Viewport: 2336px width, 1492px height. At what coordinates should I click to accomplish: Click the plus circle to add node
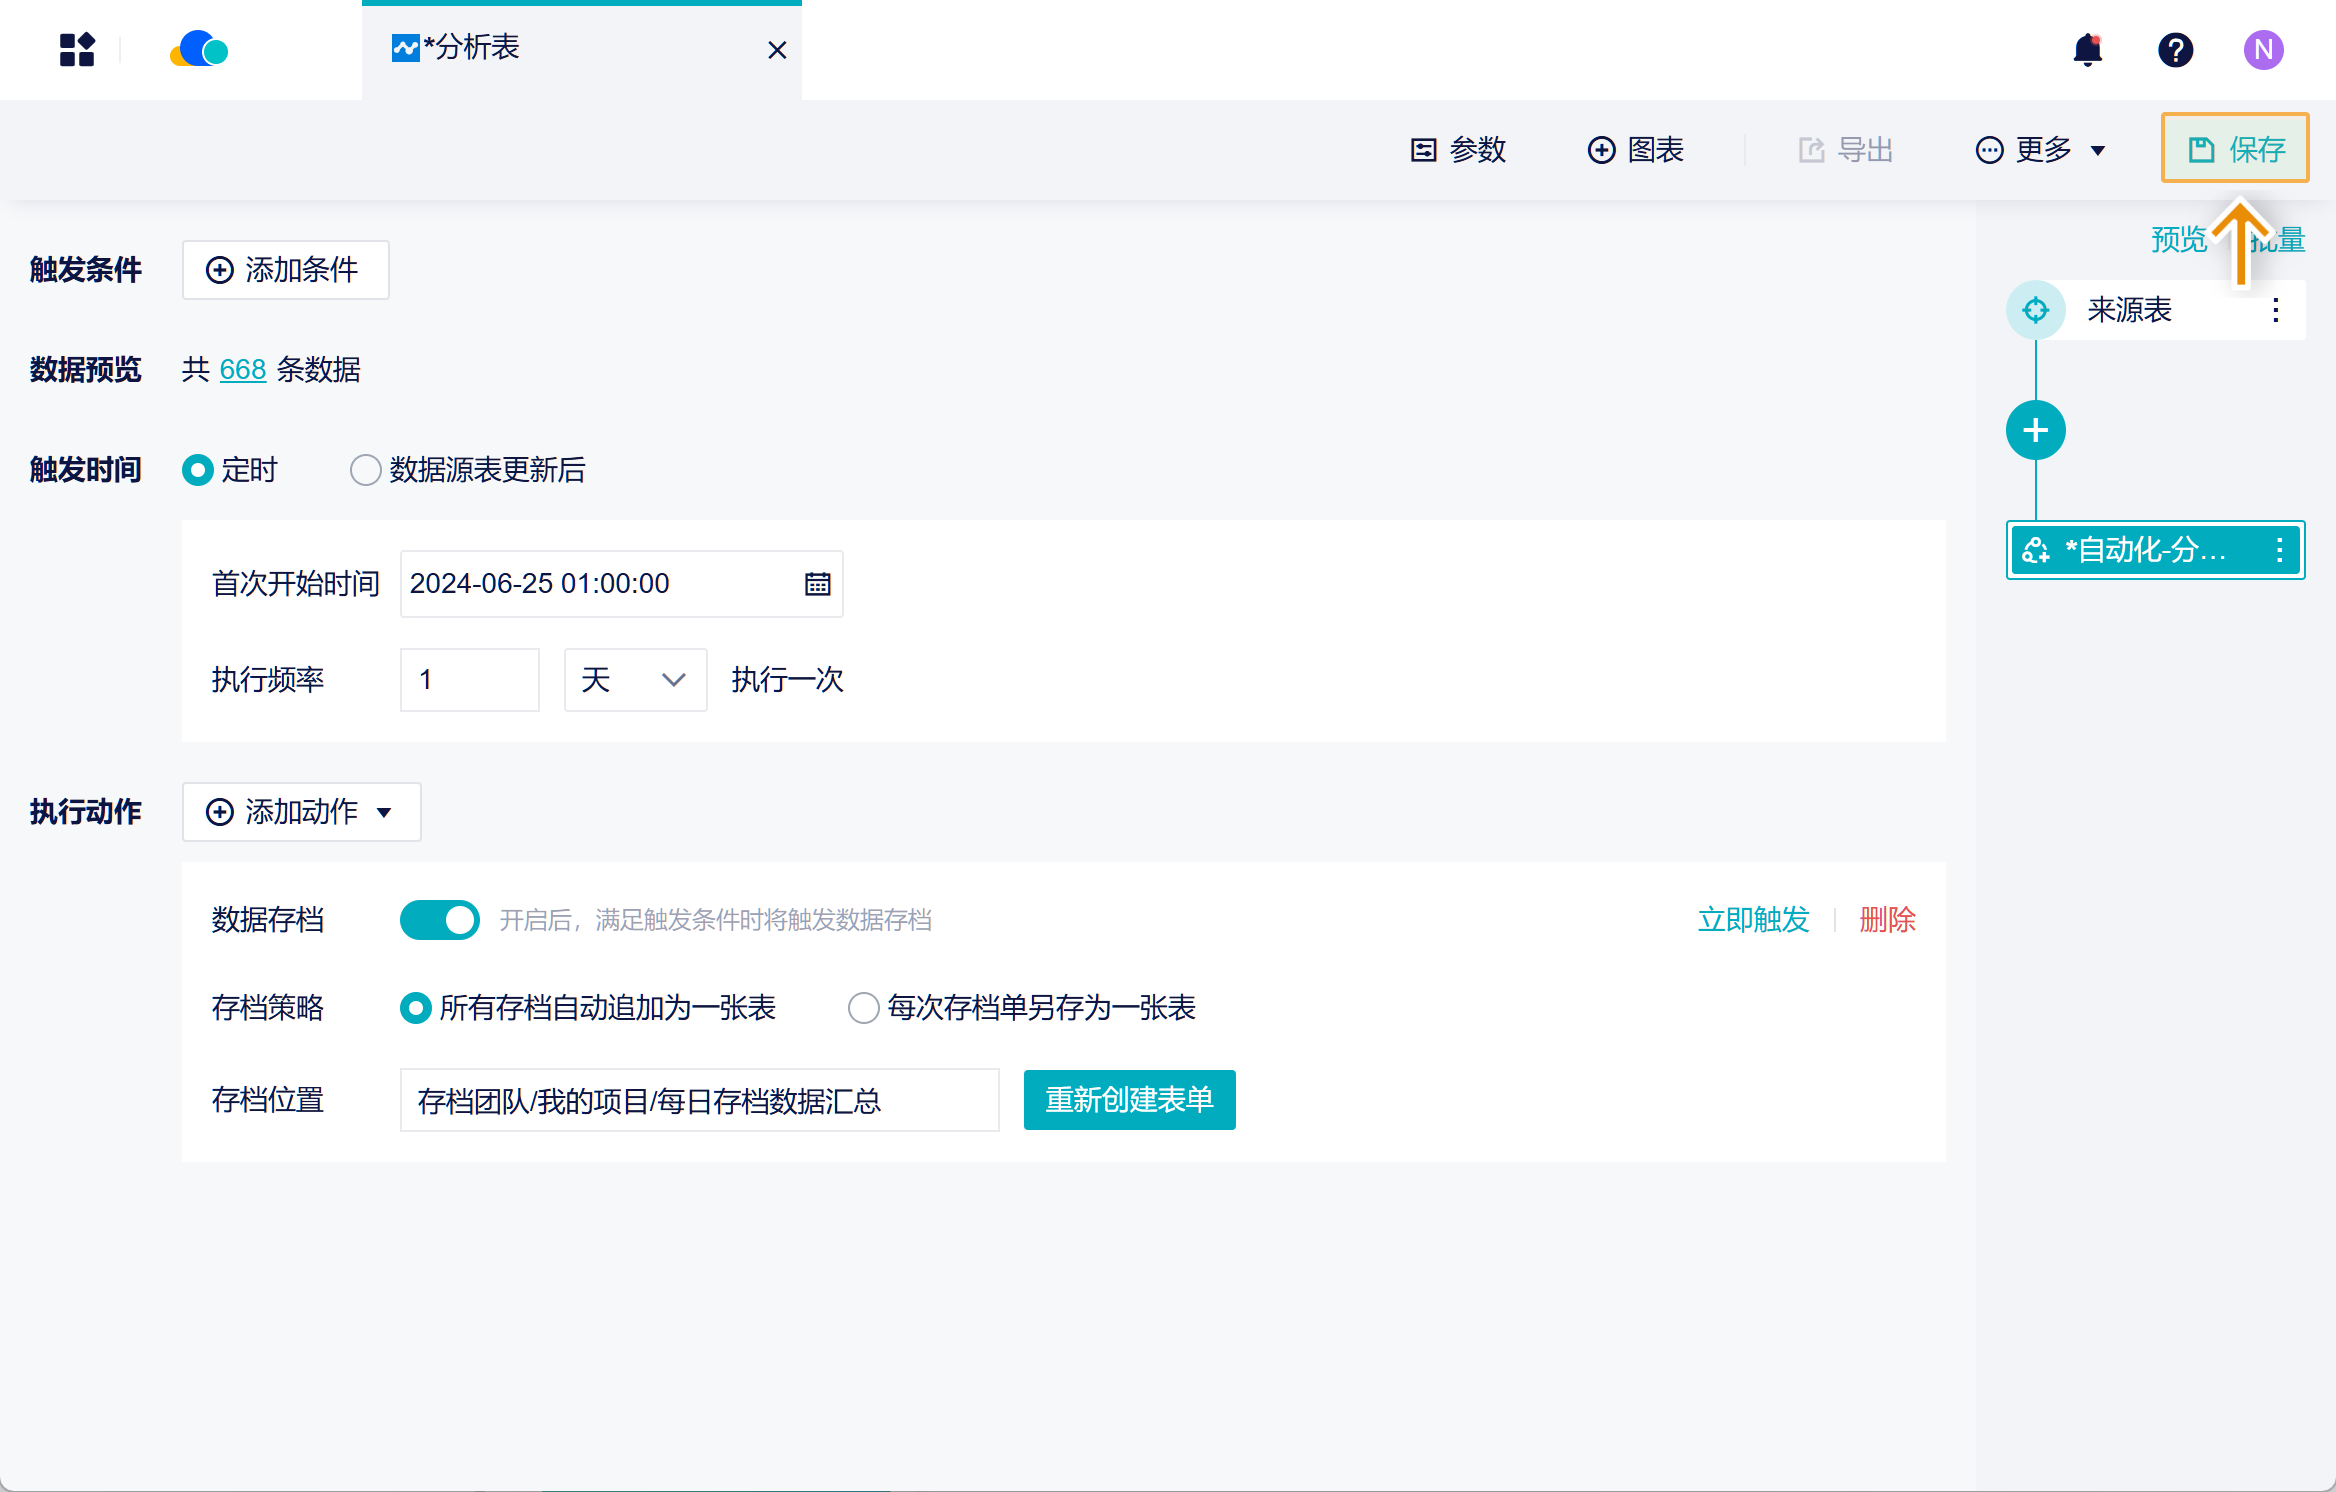click(x=2035, y=431)
